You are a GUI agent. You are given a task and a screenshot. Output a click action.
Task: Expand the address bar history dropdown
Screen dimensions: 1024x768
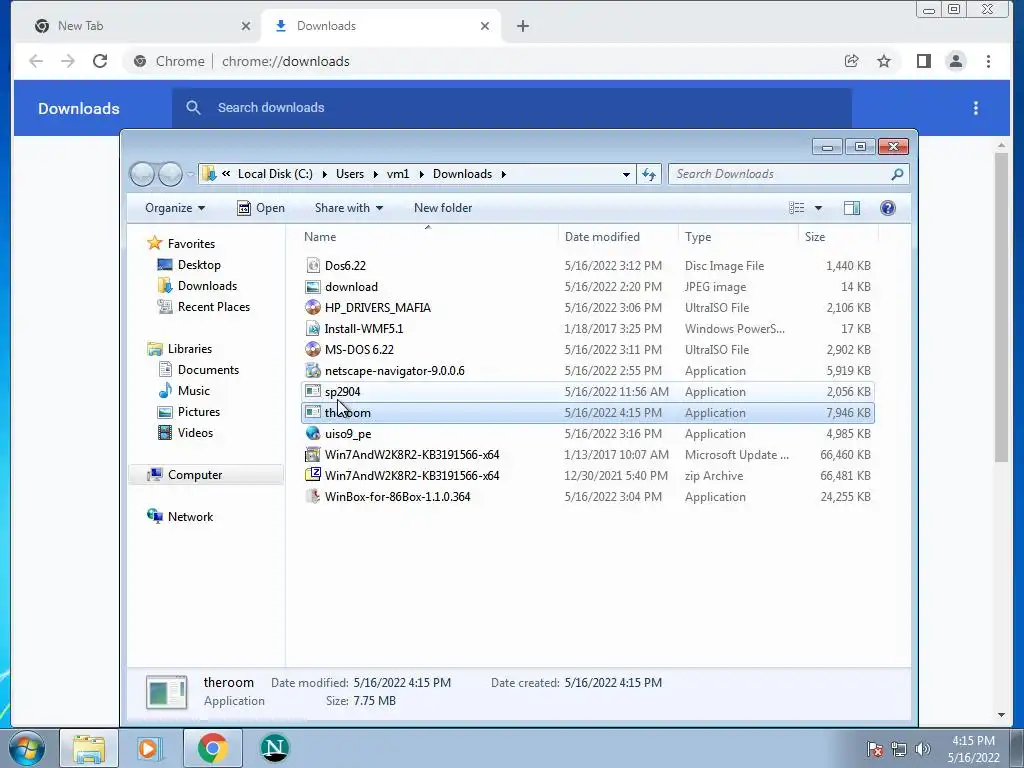(626, 174)
